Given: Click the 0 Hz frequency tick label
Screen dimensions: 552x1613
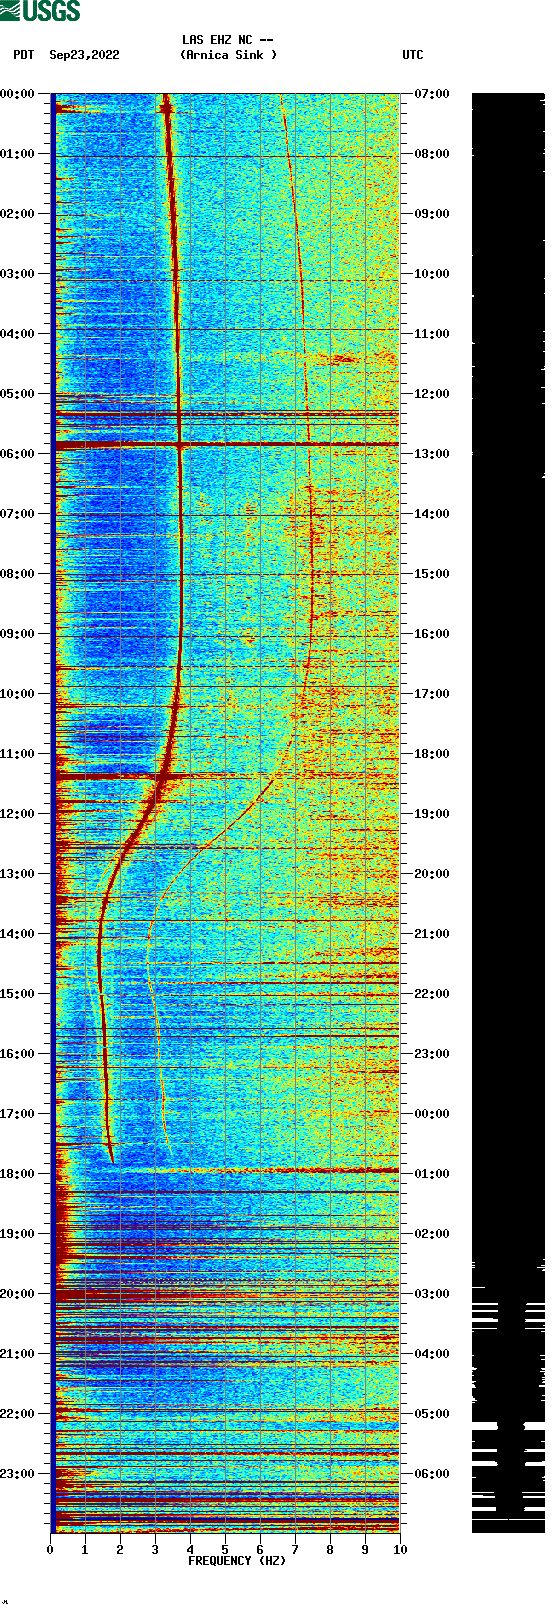Looking at the screenshot, I should tap(50, 1550).
